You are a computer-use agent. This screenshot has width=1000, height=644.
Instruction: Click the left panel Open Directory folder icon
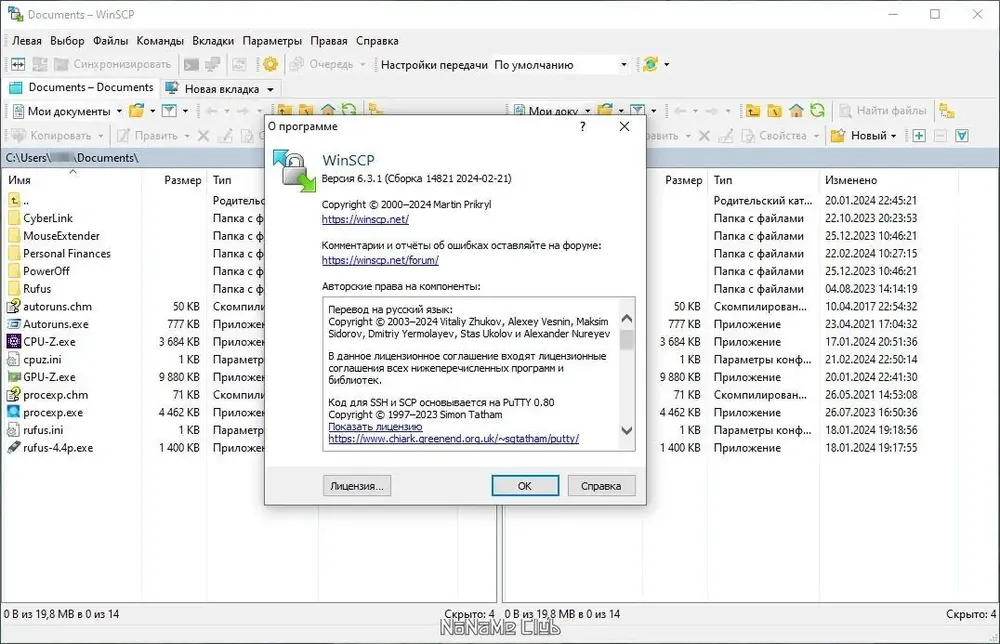tap(136, 111)
